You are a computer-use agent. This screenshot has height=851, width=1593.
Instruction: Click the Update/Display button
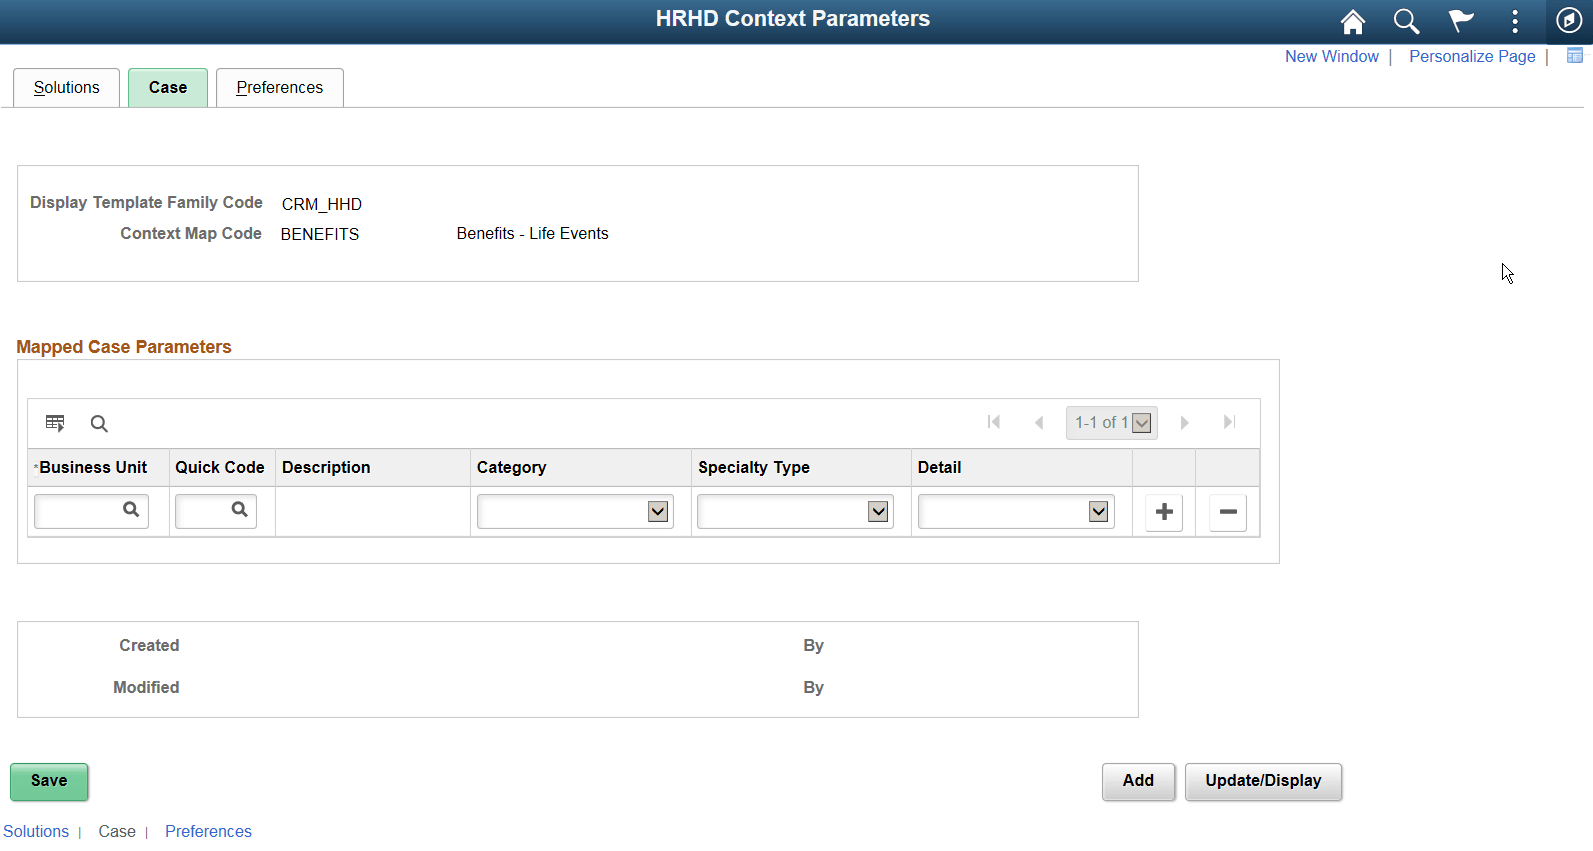tap(1263, 782)
